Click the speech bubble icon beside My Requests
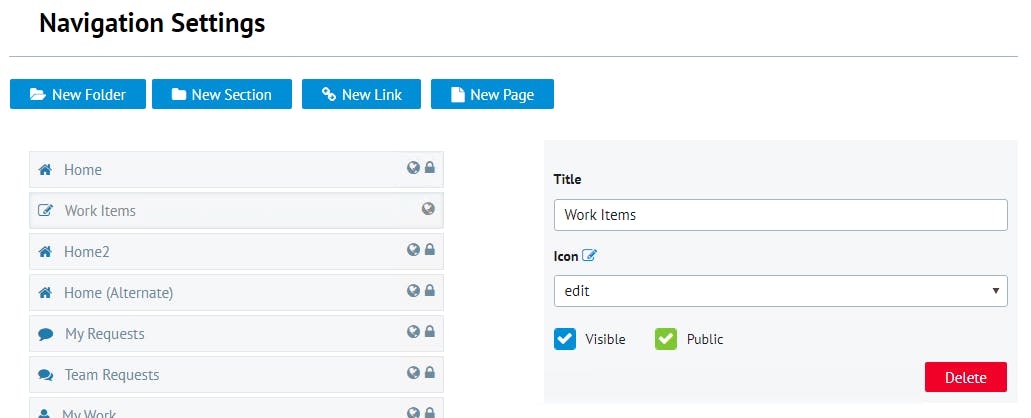Image resolution: width=1031 pixels, height=418 pixels. click(x=45, y=334)
